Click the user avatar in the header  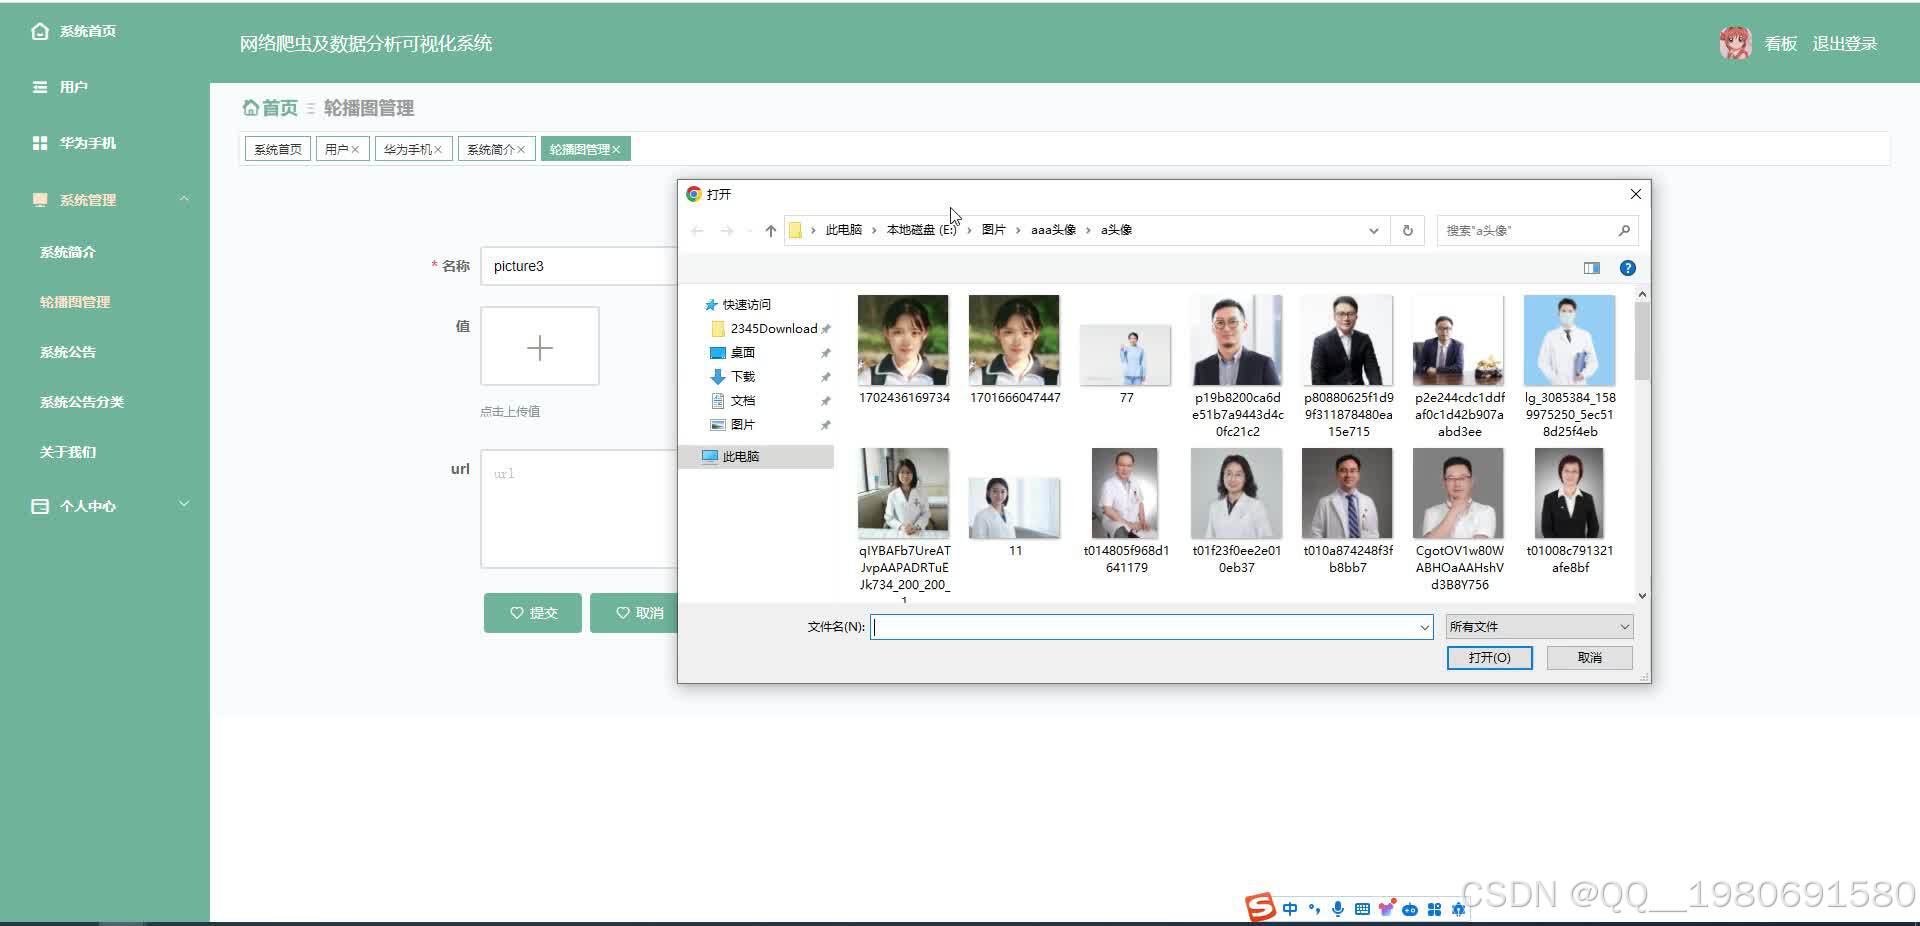1735,43
